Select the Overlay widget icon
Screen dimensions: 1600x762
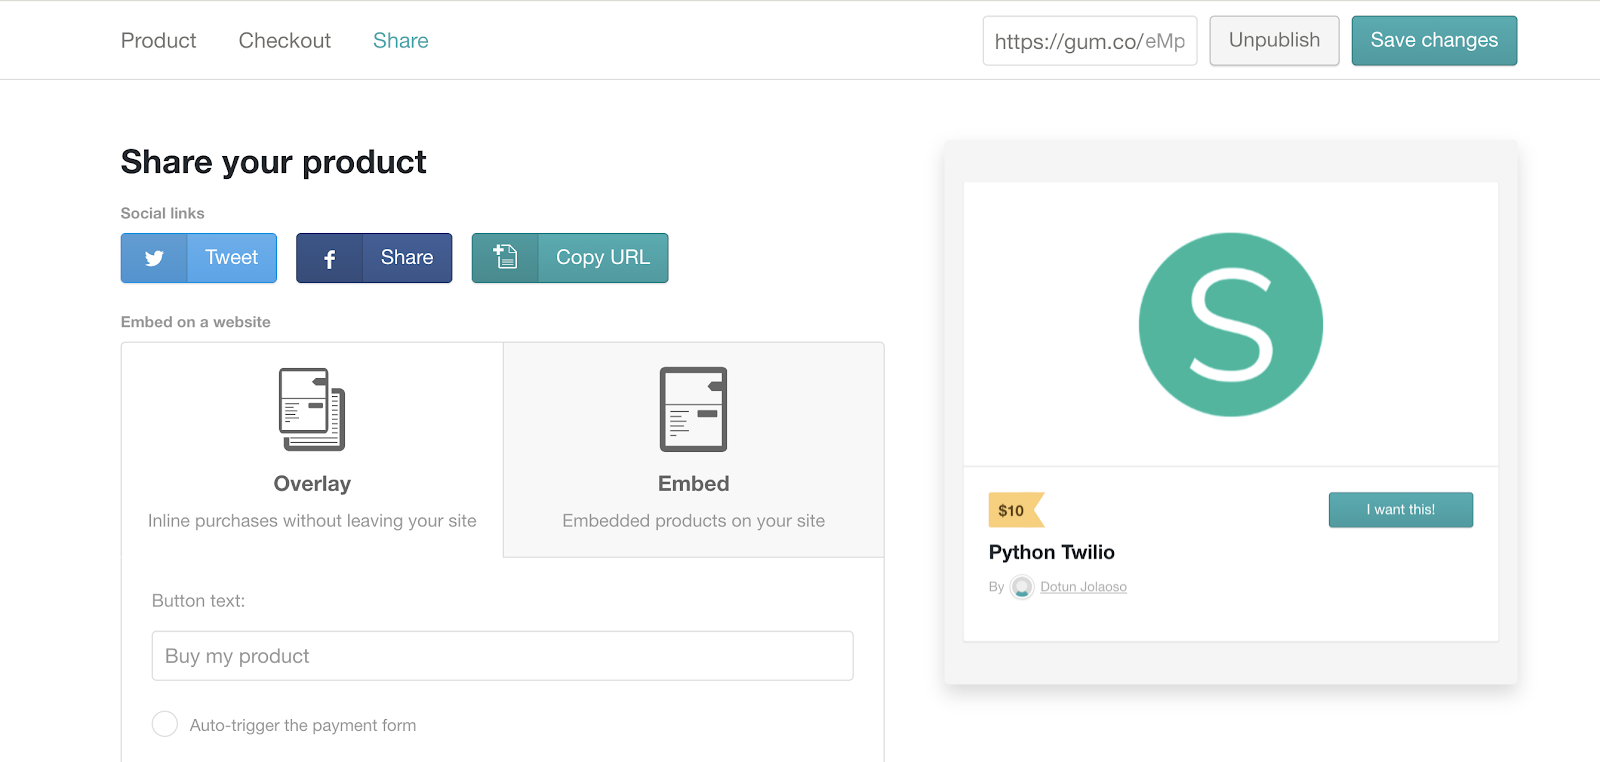[312, 409]
